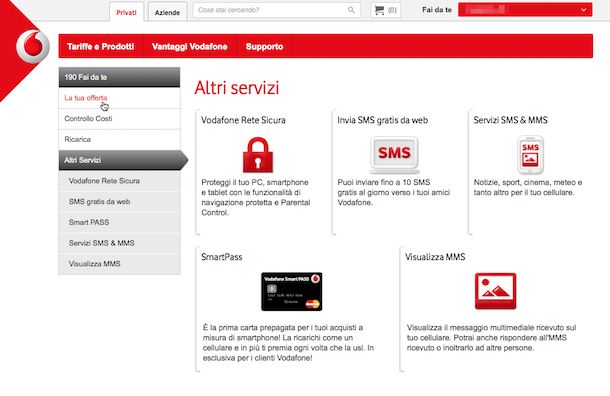Viewport: 610px width, 396px height.
Task: Open the Tariffe e Prodotti menu
Action: pos(101,46)
